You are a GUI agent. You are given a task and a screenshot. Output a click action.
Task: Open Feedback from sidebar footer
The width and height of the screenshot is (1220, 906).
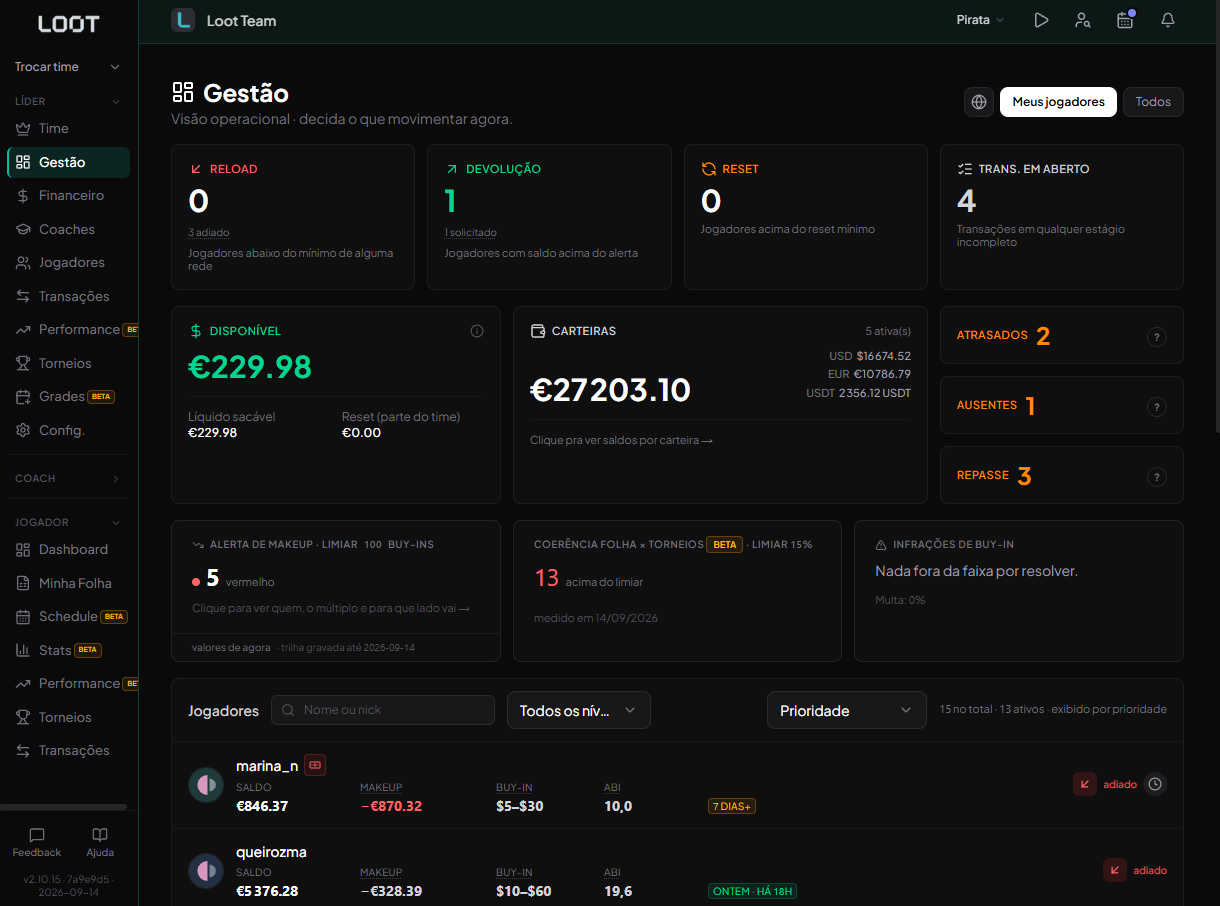click(37, 843)
